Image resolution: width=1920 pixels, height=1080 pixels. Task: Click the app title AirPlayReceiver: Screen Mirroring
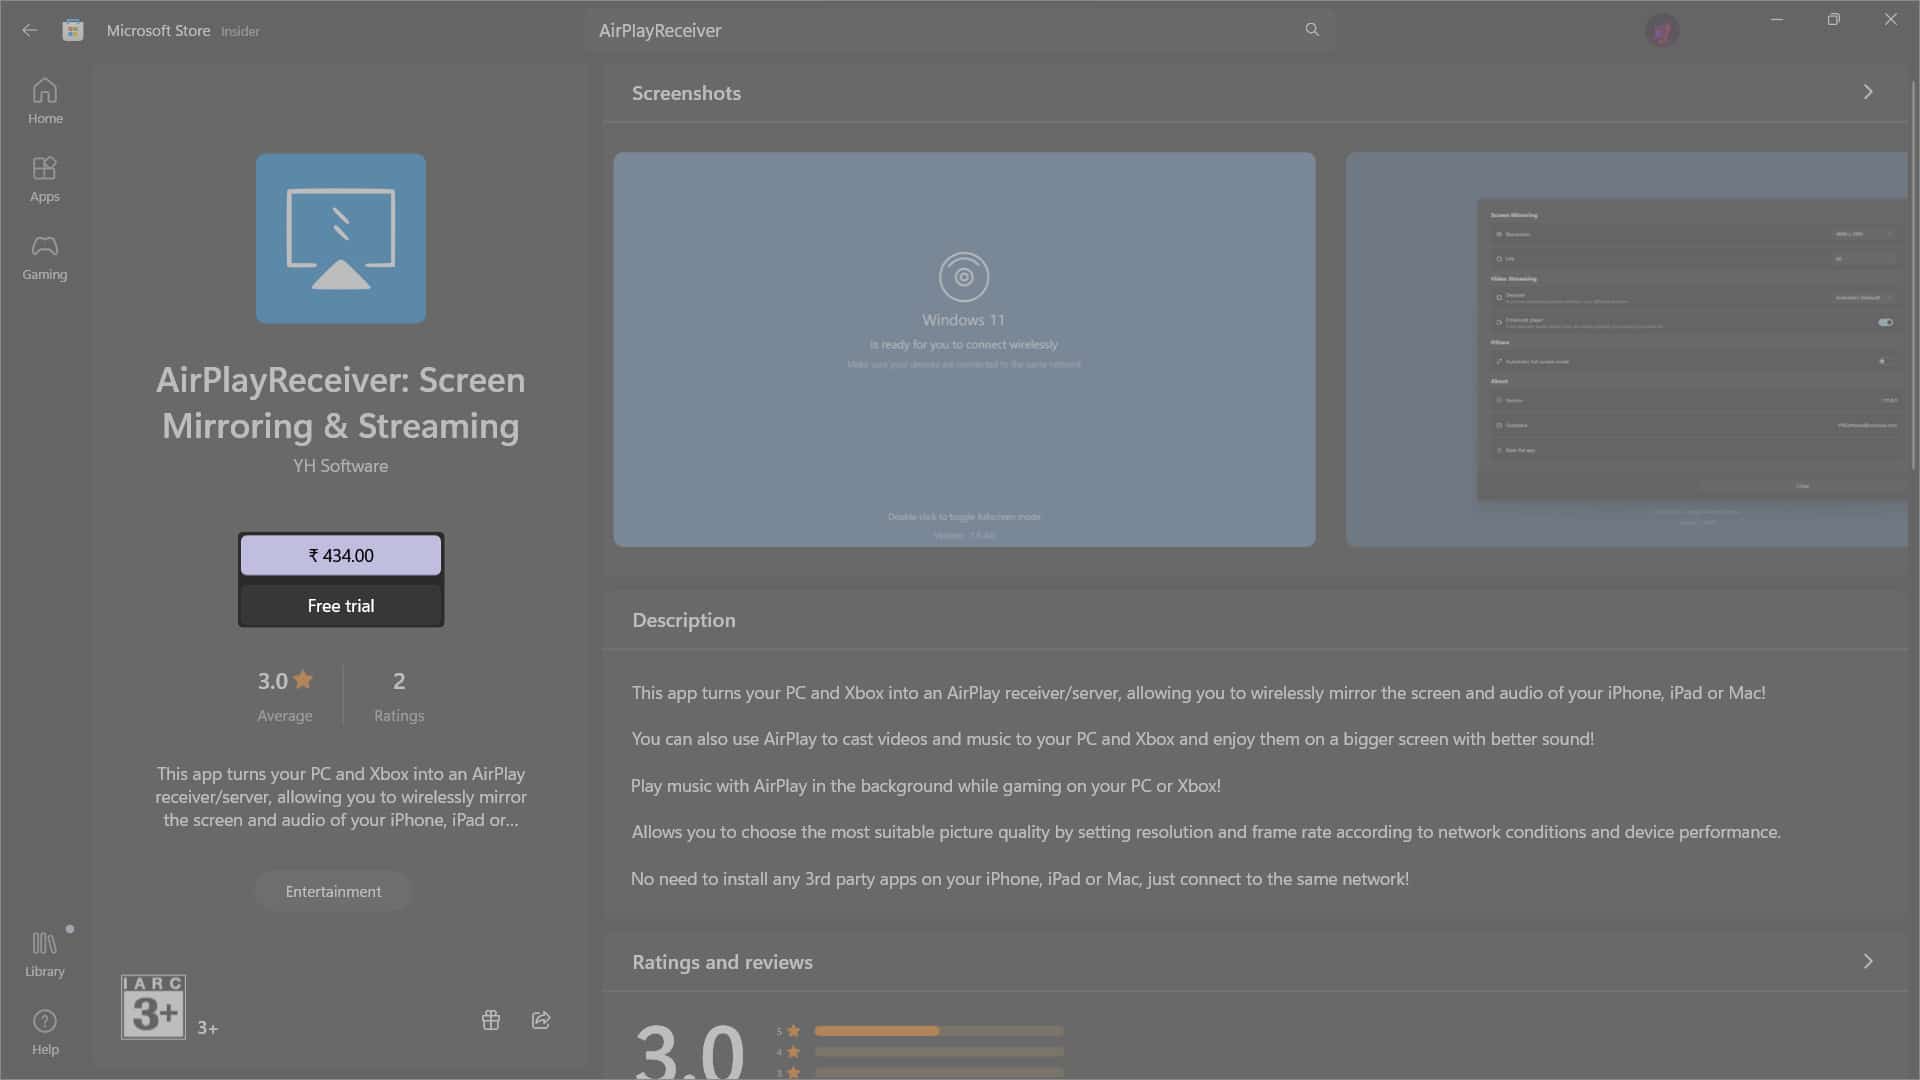(x=341, y=402)
